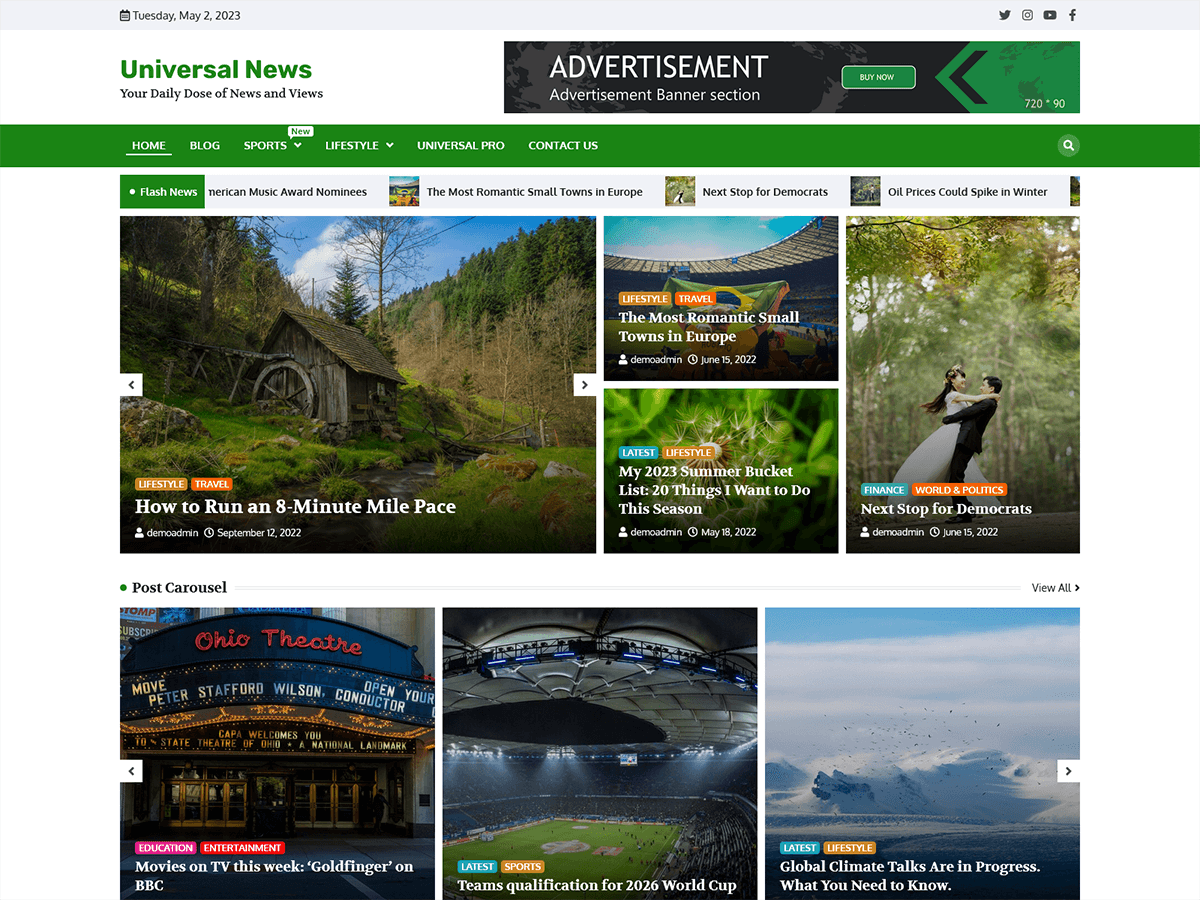Screen dimensions: 1200x900
Task: Click the next arrow on the Post Carousel
Action: click(x=1068, y=771)
